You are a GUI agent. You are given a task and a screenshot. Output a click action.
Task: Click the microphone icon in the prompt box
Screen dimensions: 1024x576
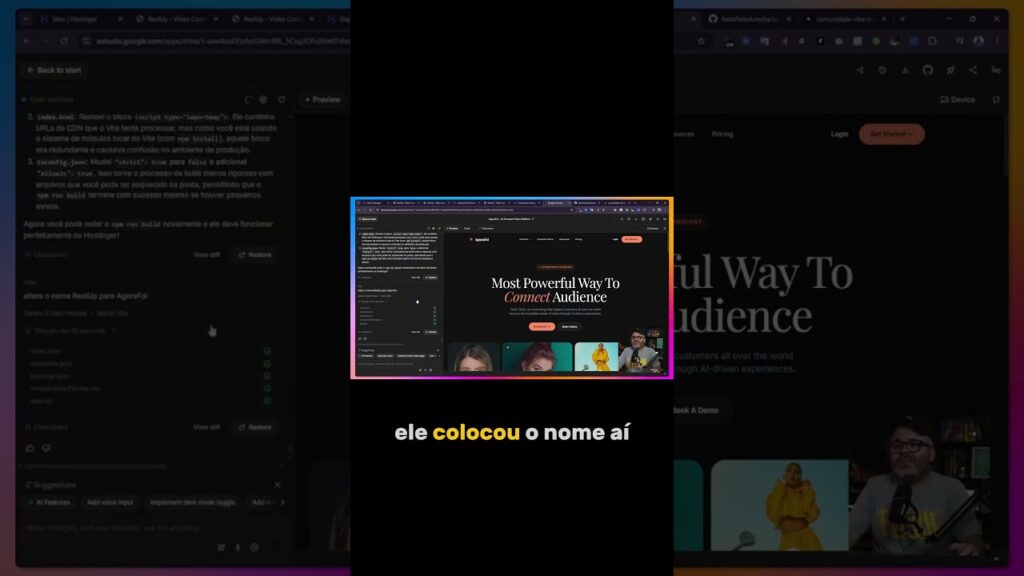coord(238,547)
